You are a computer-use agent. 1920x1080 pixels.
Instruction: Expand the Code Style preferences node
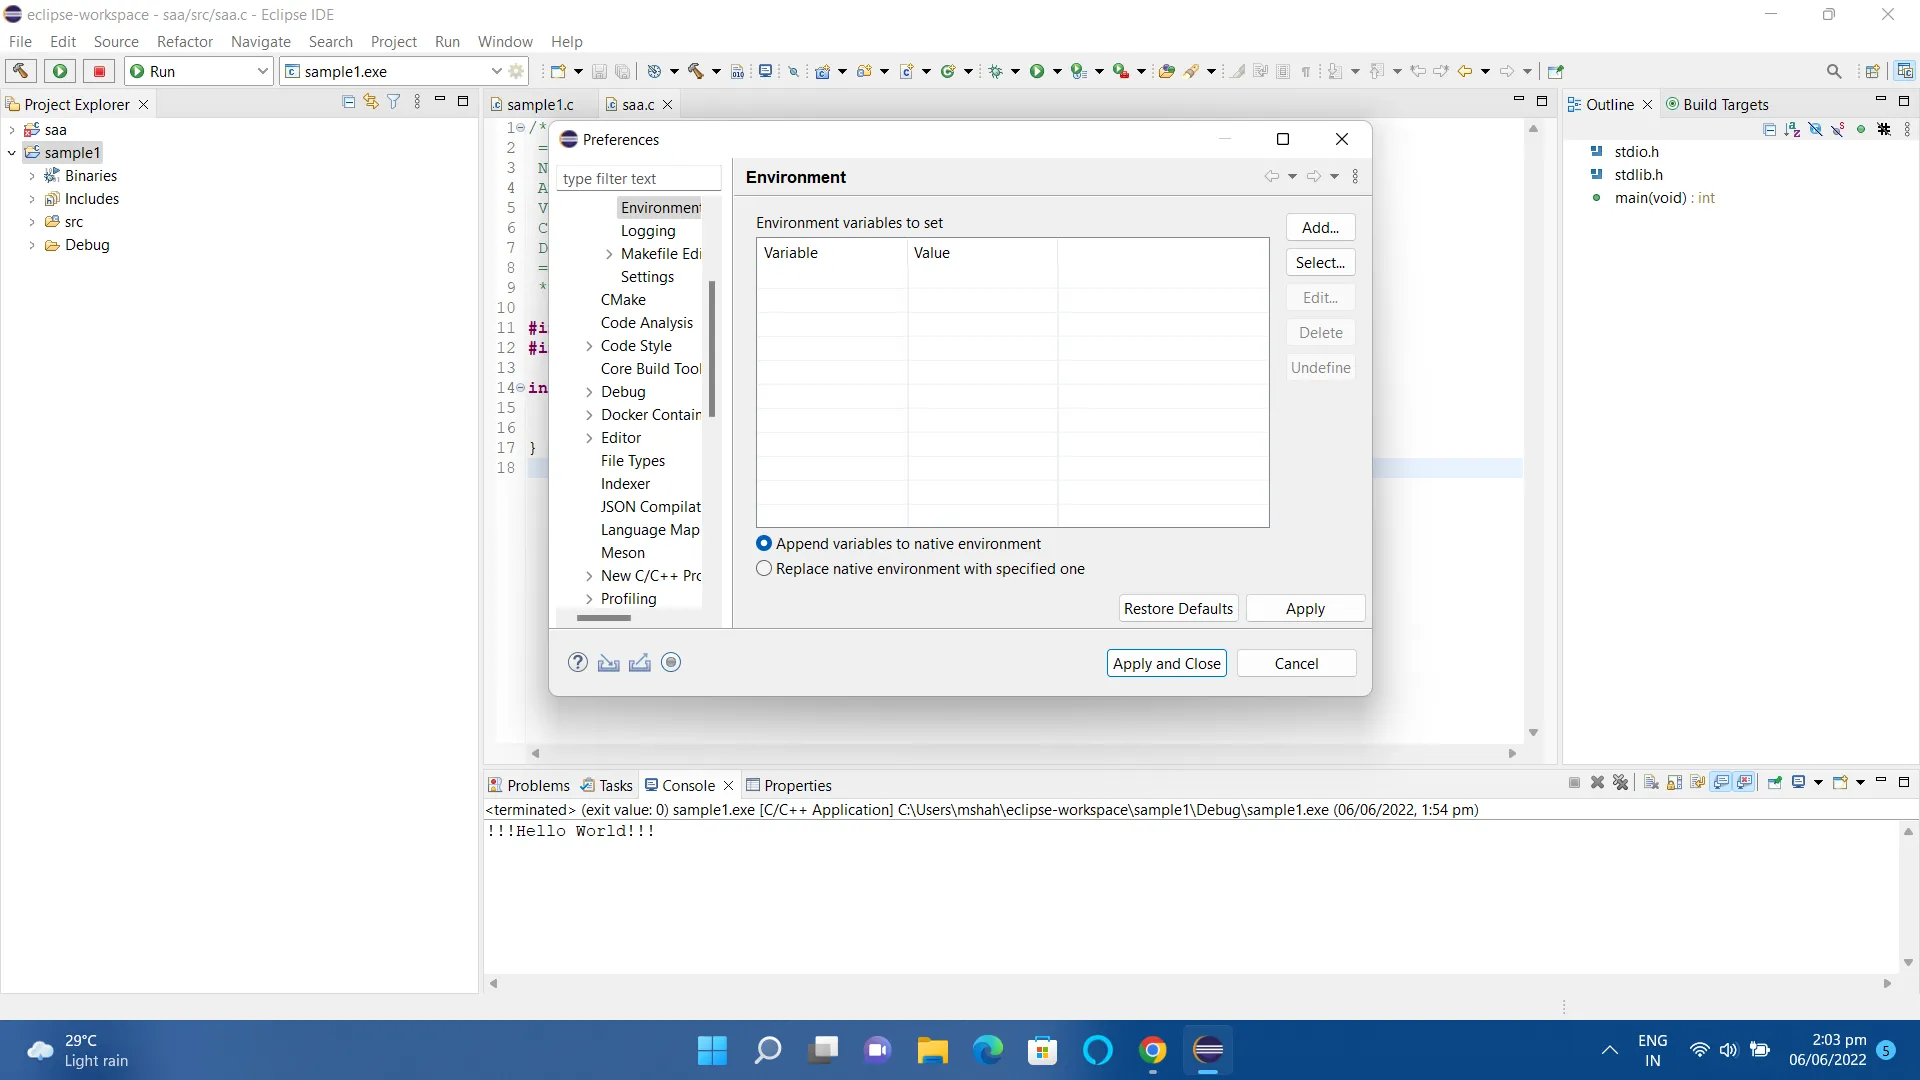pyautogui.click(x=589, y=346)
